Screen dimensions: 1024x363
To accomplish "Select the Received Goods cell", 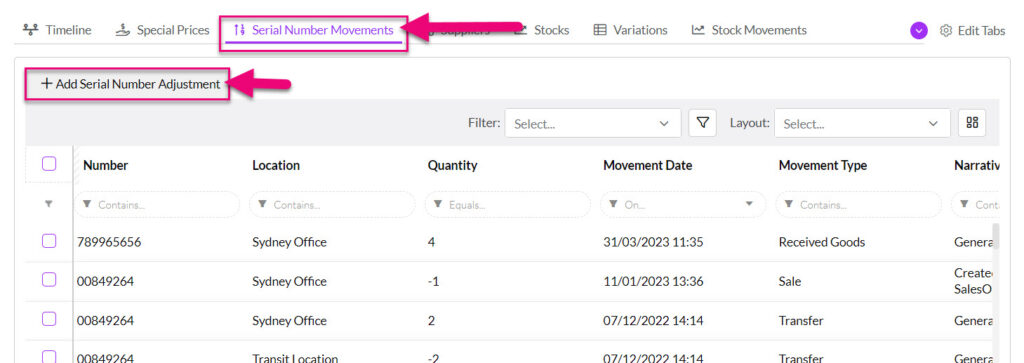I will click(x=822, y=242).
